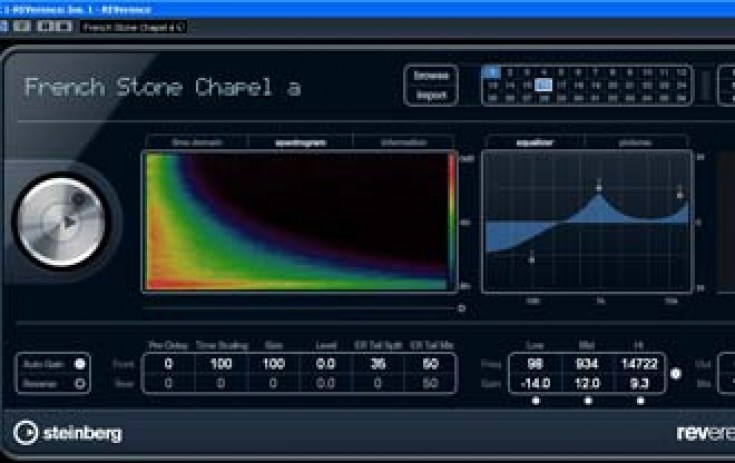Image resolution: width=735 pixels, height=463 pixels.
Task: Click the mid band peak handle in EQ graph
Action: pyautogui.click(x=599, y=187)
